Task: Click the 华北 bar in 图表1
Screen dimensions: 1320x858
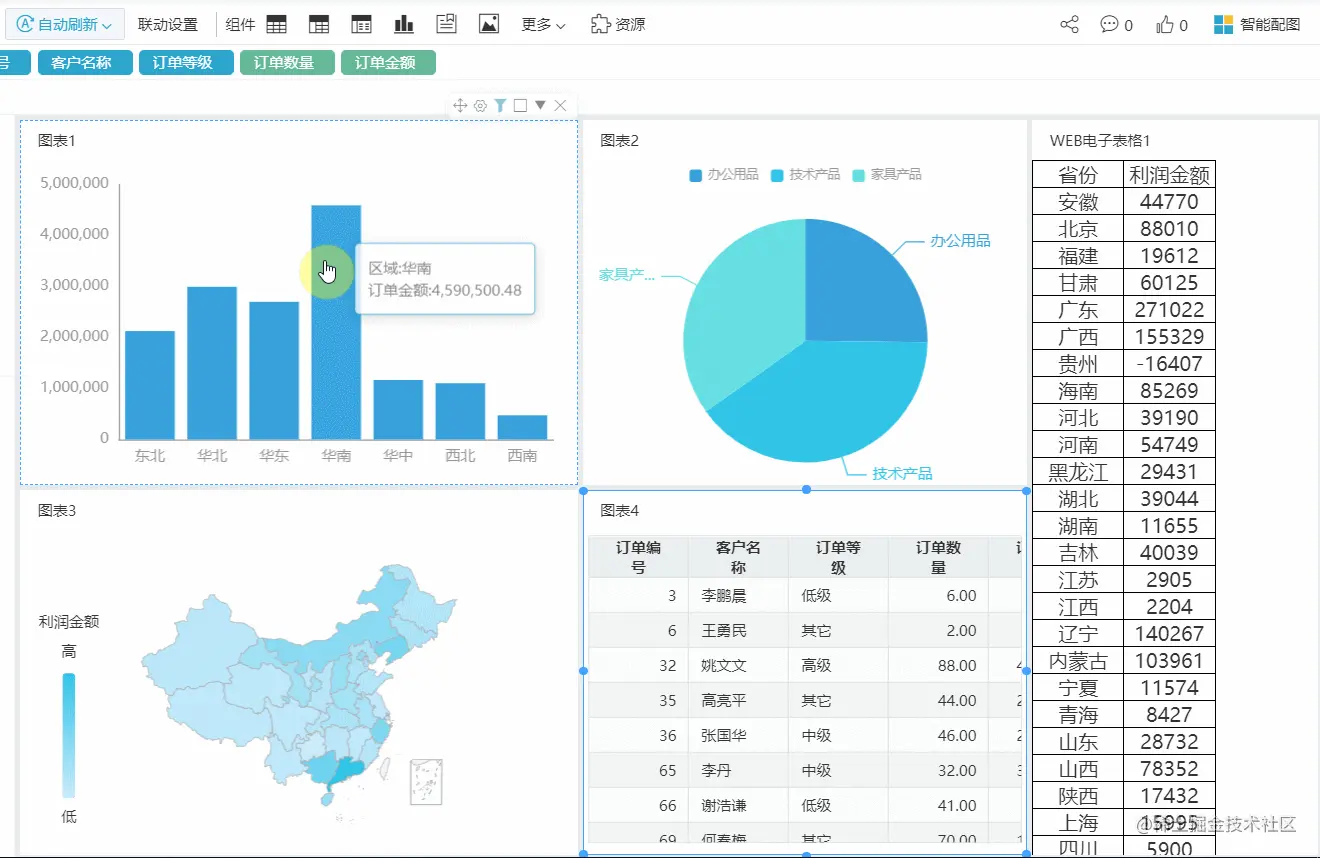Action: click(212, 363)
